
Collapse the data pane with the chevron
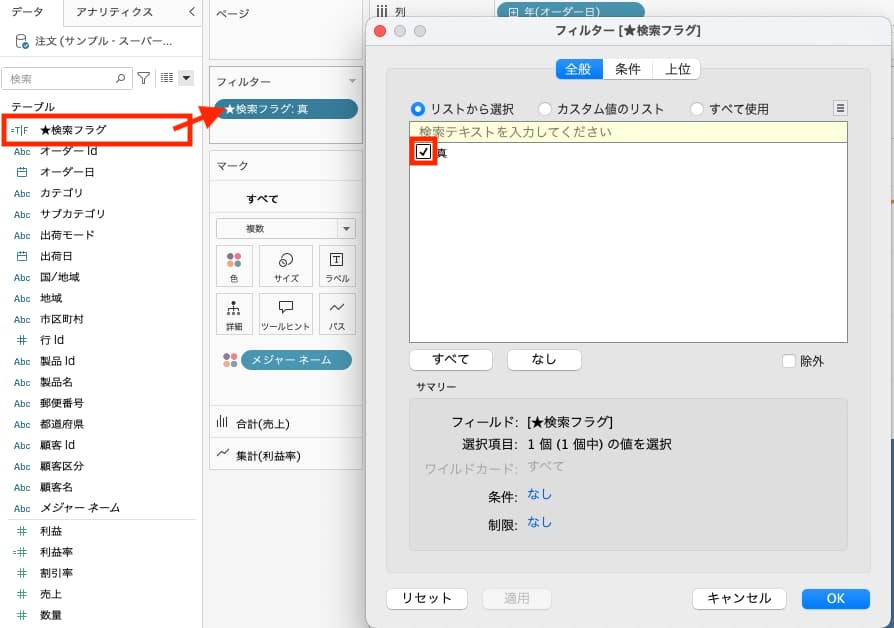[192, 12]
